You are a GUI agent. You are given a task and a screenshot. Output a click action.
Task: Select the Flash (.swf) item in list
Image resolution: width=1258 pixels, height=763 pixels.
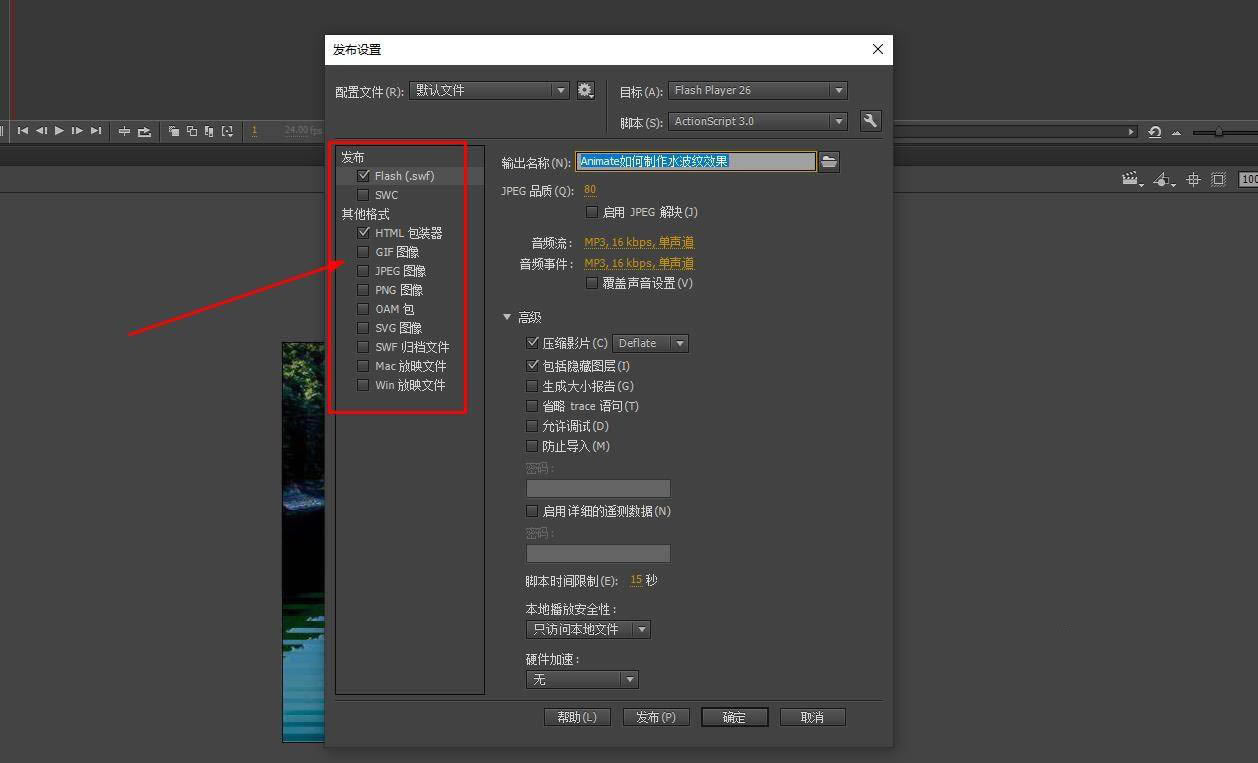pyautogui.click(x=404, y=176)
